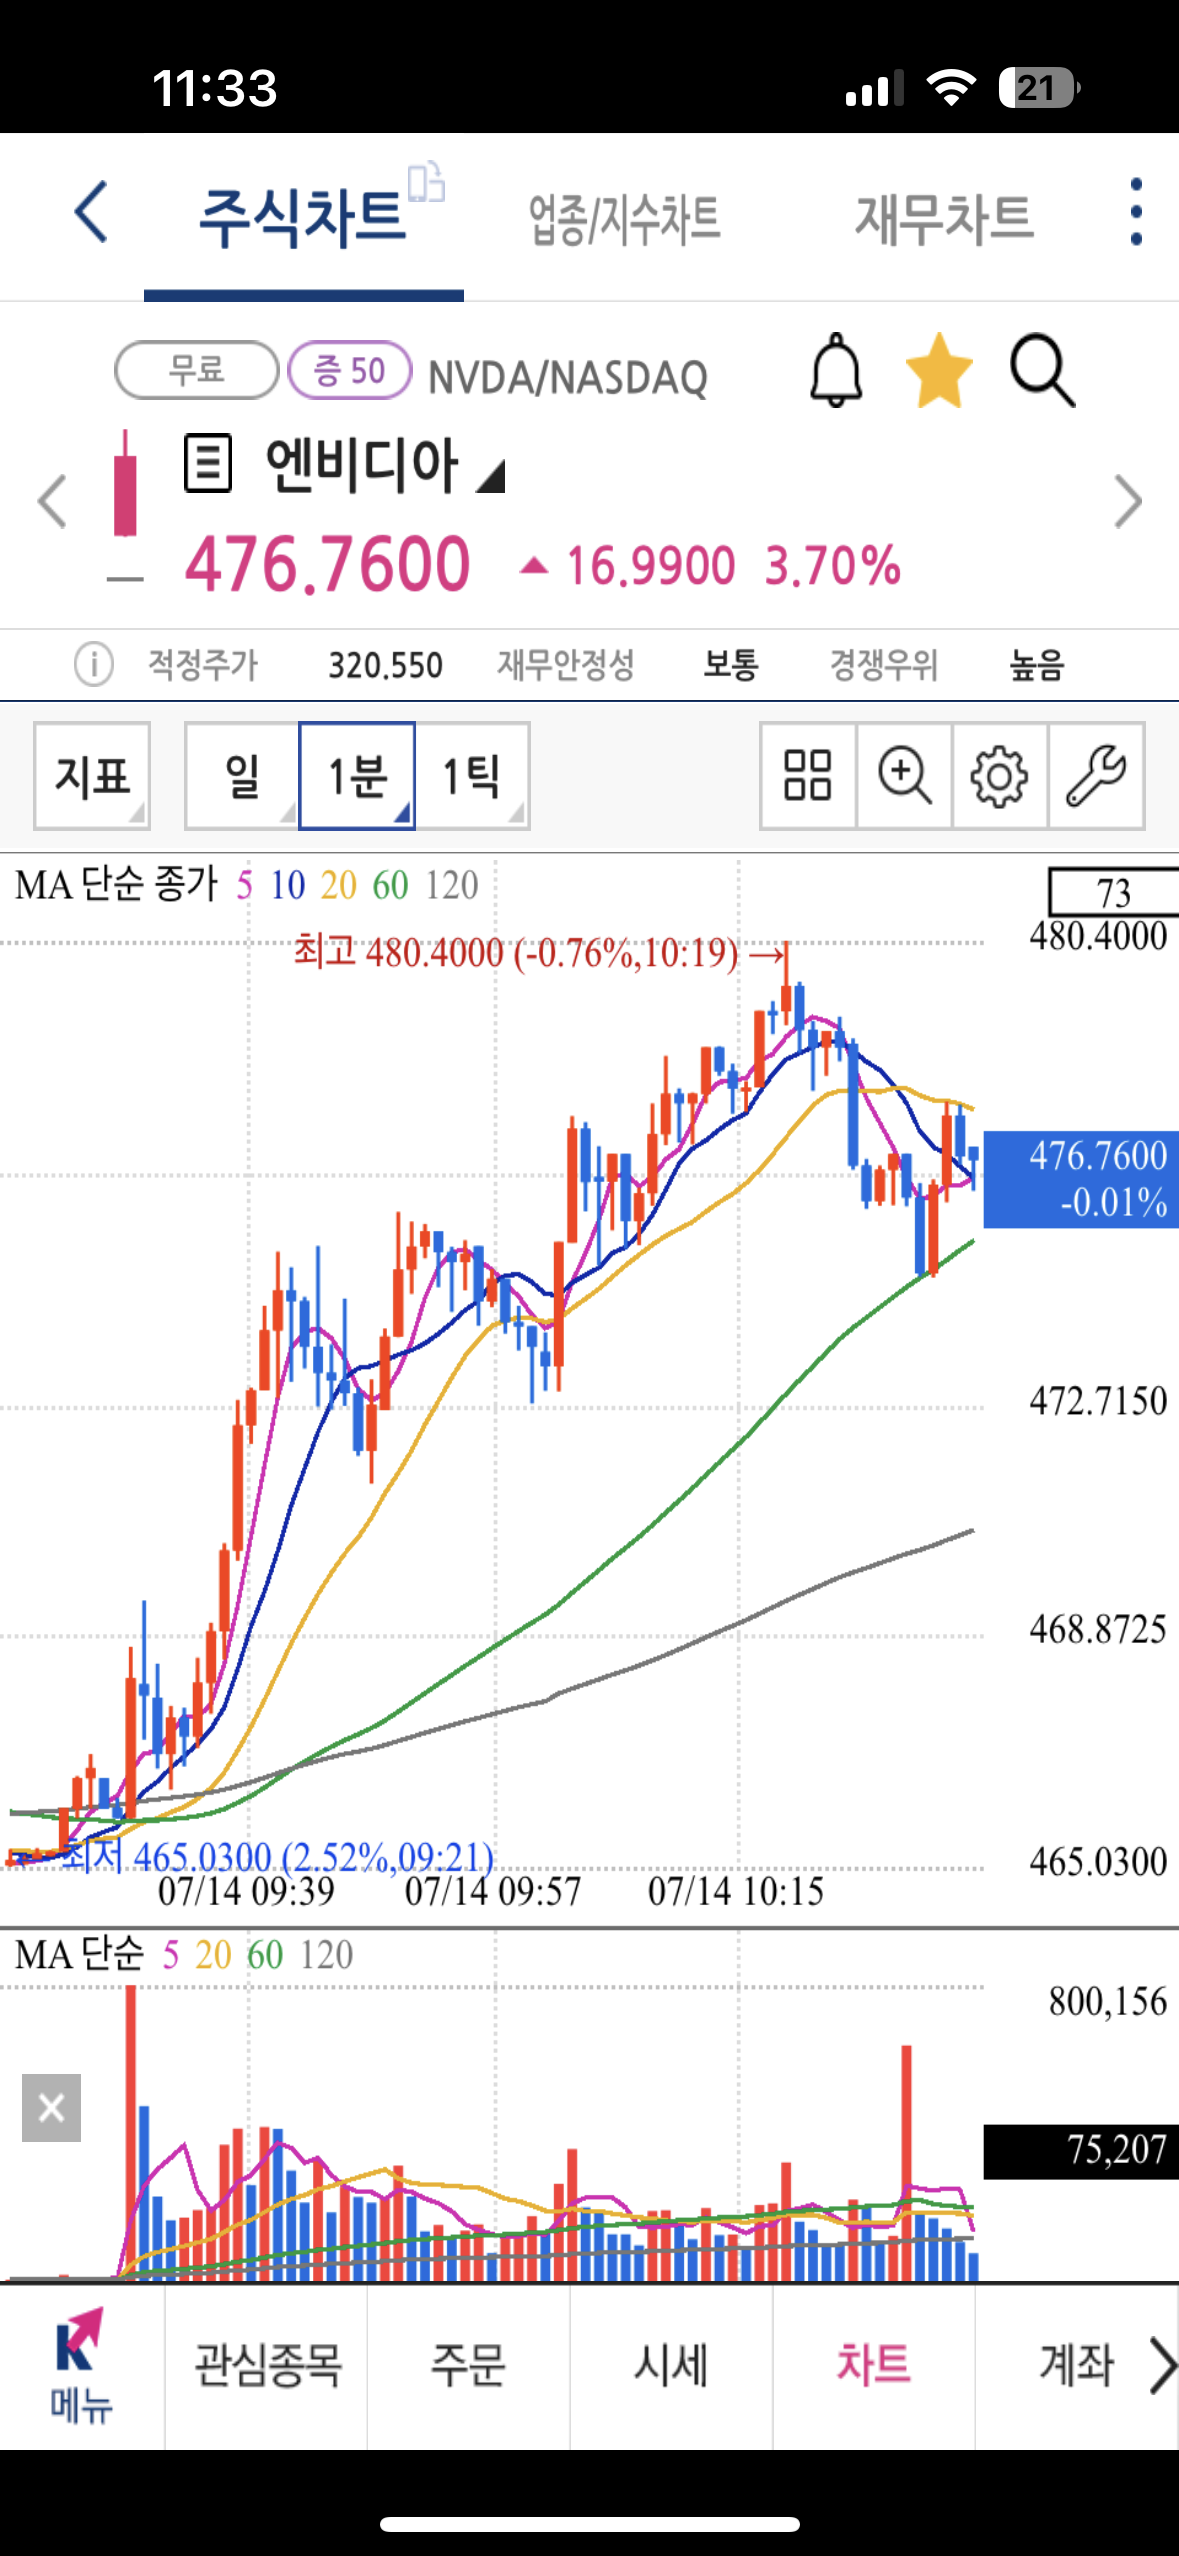Tap the 3.70% change percentage
The width and height of the screenshot is (1179, 2556).
[833, 566]
